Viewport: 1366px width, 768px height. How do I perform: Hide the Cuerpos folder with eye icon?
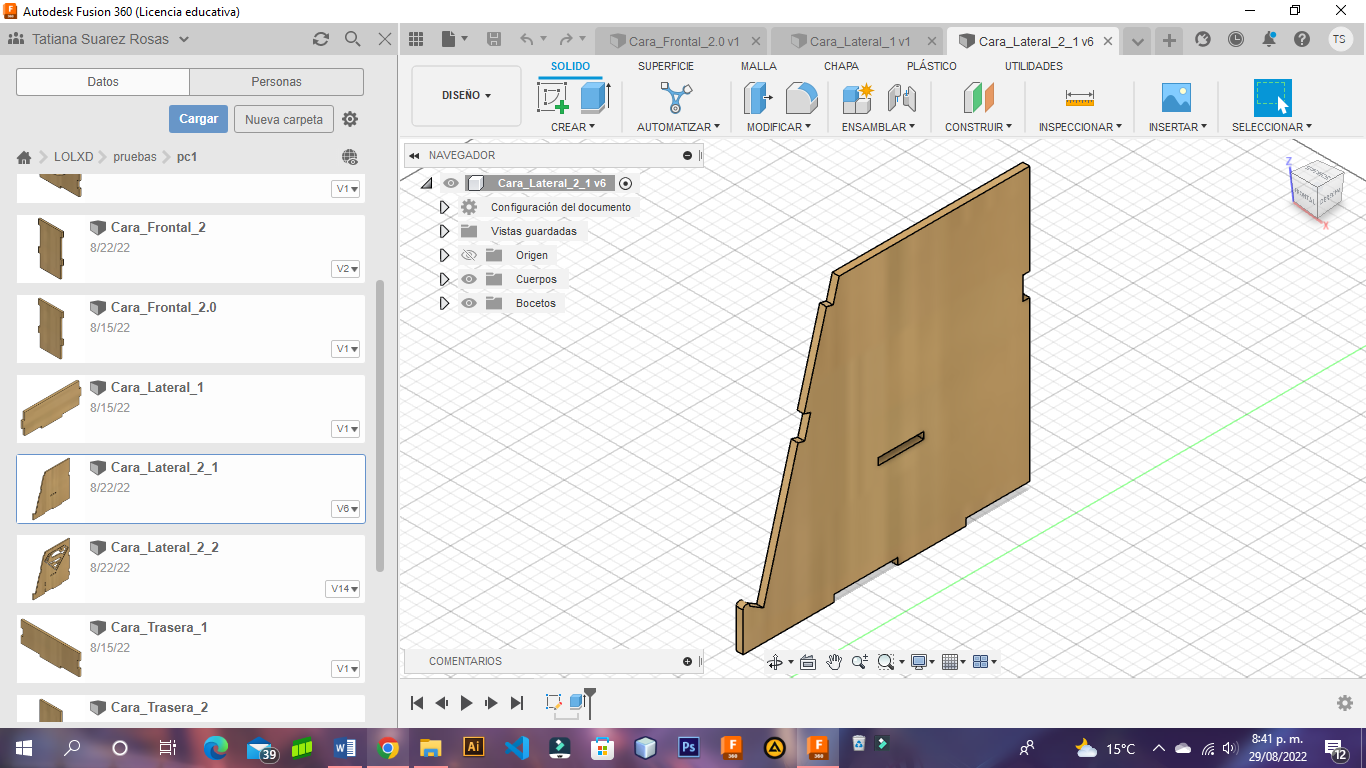point(469,279)
